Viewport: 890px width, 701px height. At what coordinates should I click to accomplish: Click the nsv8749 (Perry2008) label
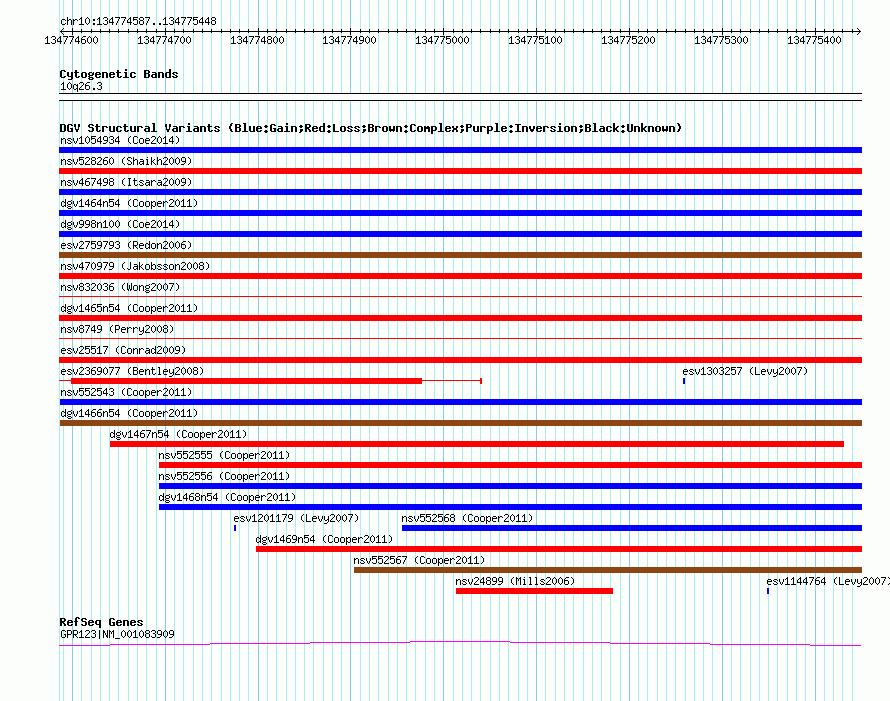[117, 329]
